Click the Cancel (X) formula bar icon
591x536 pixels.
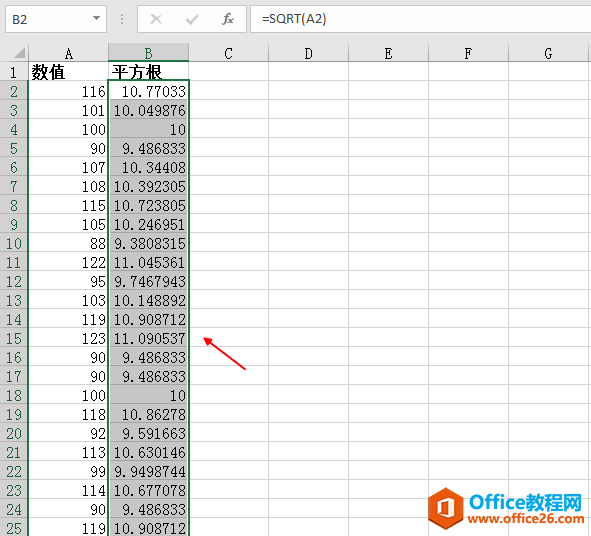click(x=156, y=19)
